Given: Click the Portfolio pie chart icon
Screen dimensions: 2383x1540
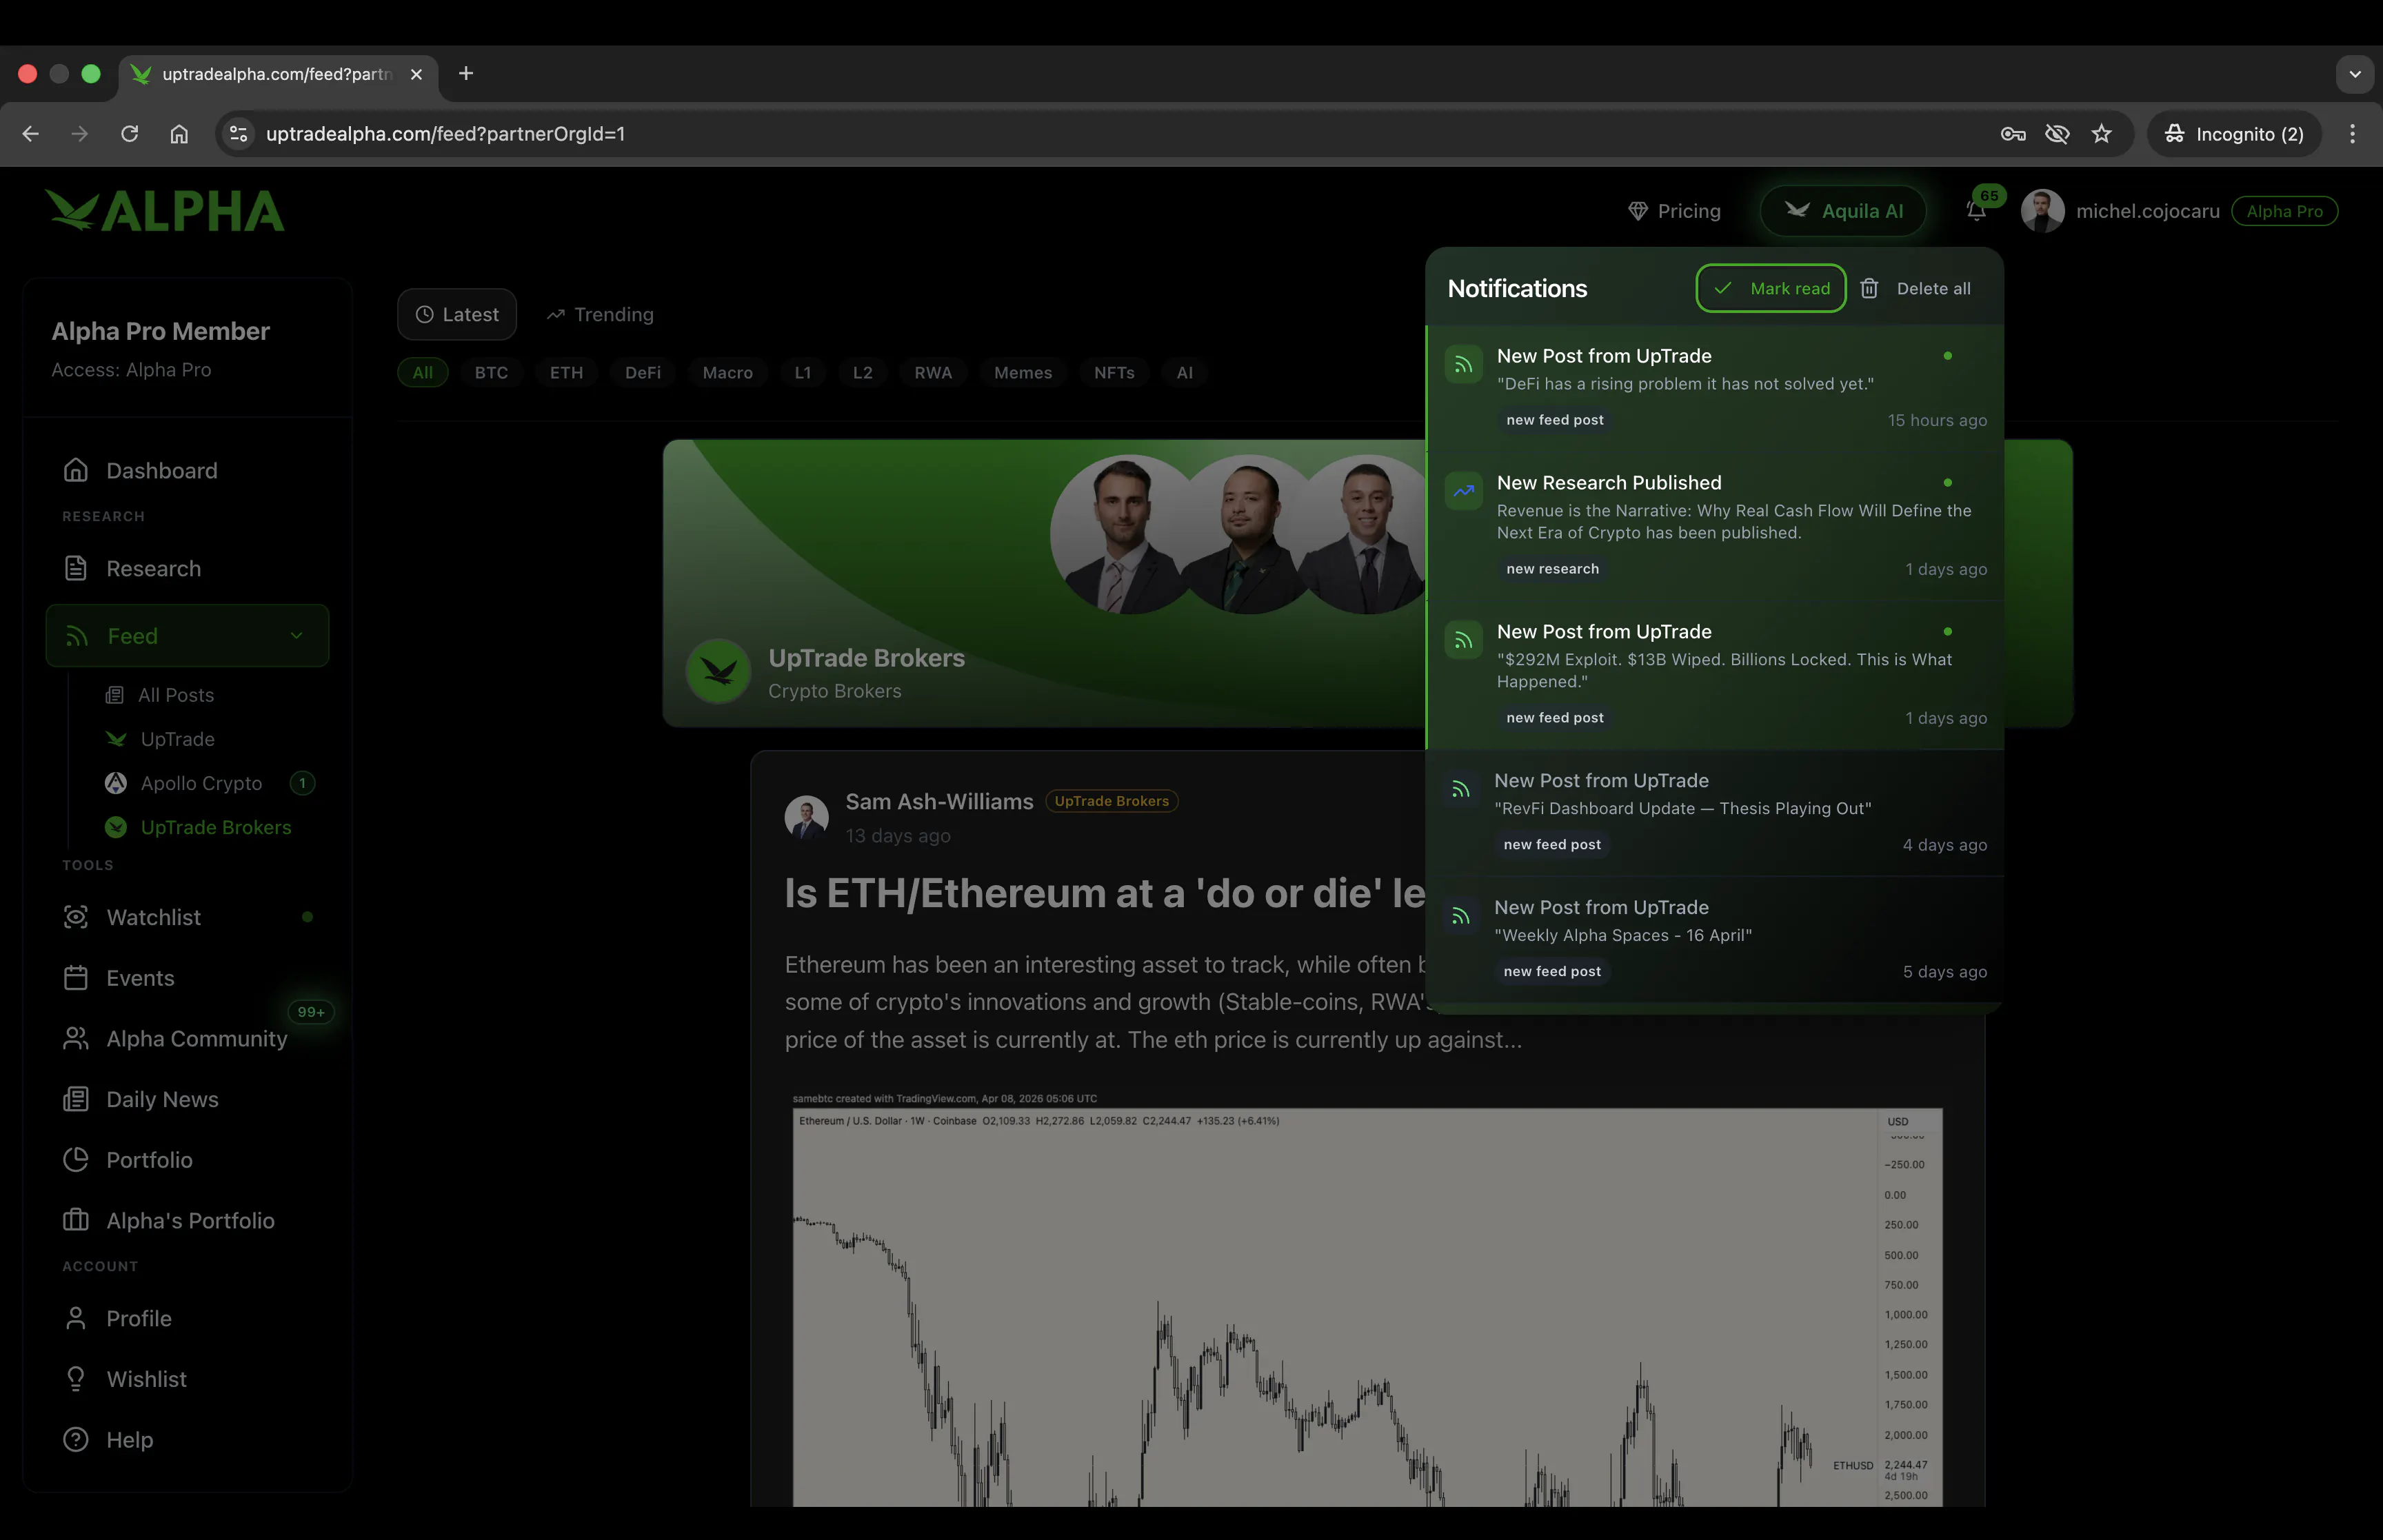Looking at the screenshot, I should point(76,1160).
